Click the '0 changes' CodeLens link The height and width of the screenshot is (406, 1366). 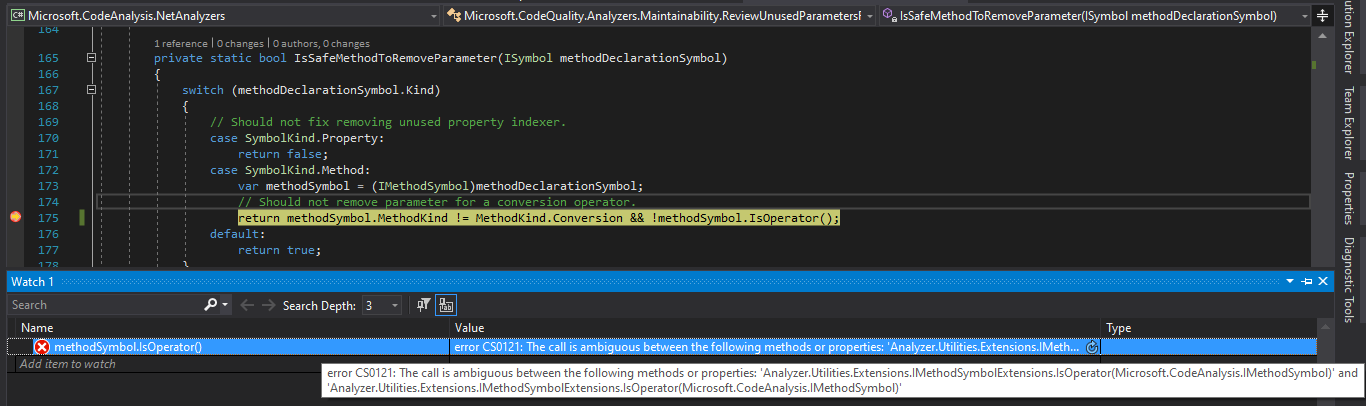pos(239,44)
